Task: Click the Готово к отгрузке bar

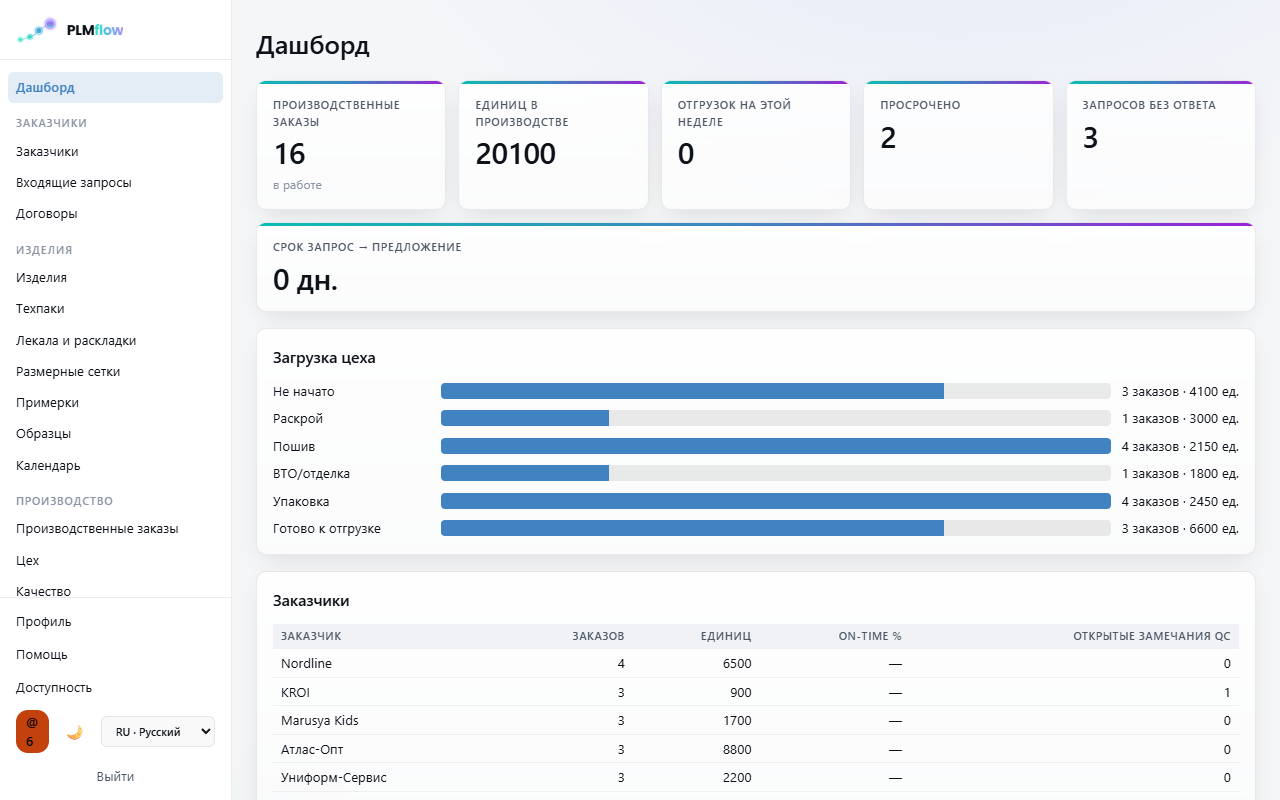Action: click(x=776, y=528)
